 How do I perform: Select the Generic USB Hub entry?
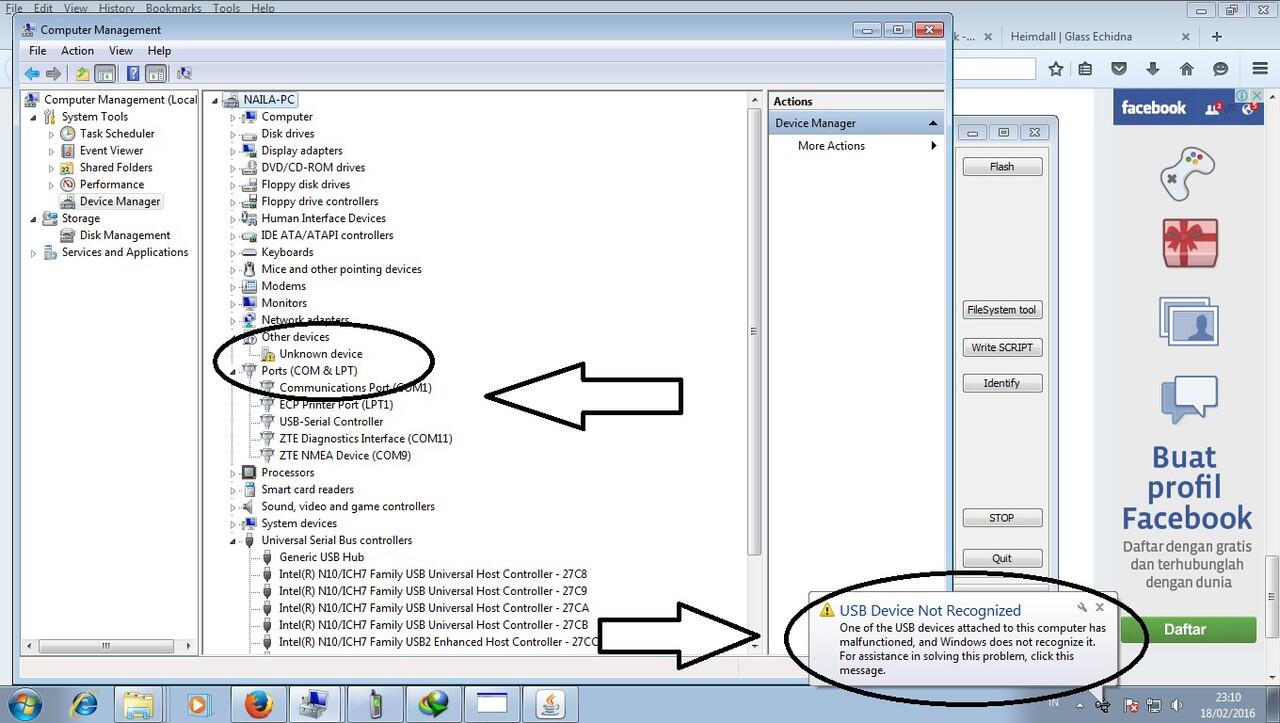321,558
